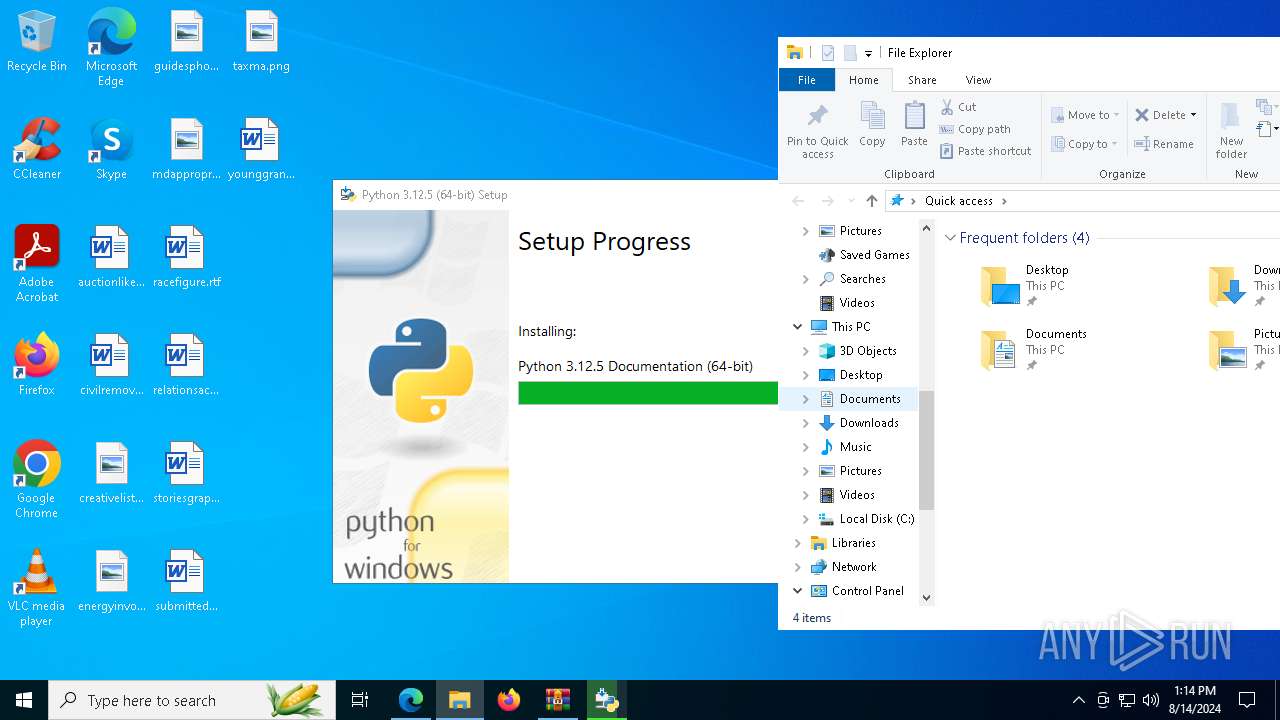Open the Move to dropdown
1280x720 pixels.
click(1086, 115)
